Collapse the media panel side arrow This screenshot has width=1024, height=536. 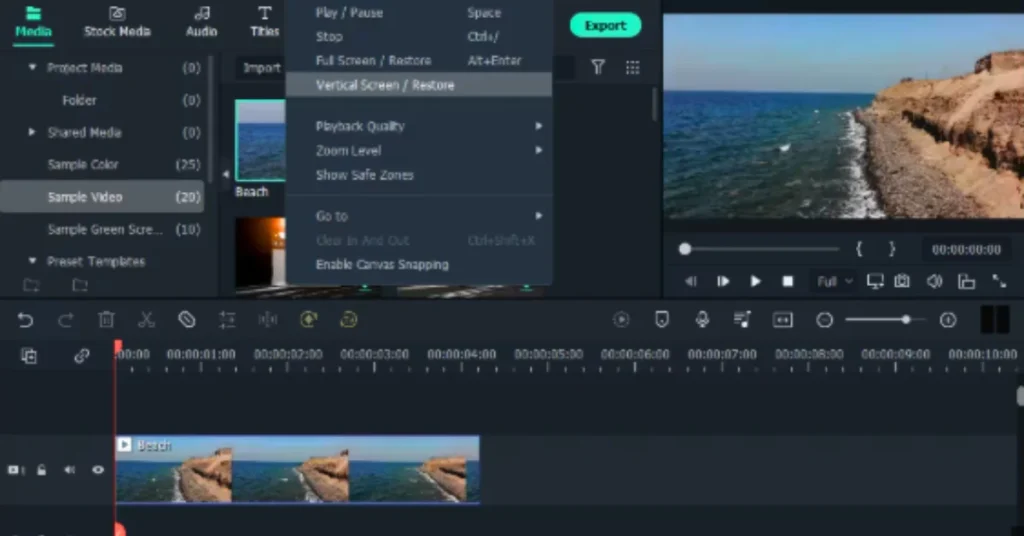225,174
